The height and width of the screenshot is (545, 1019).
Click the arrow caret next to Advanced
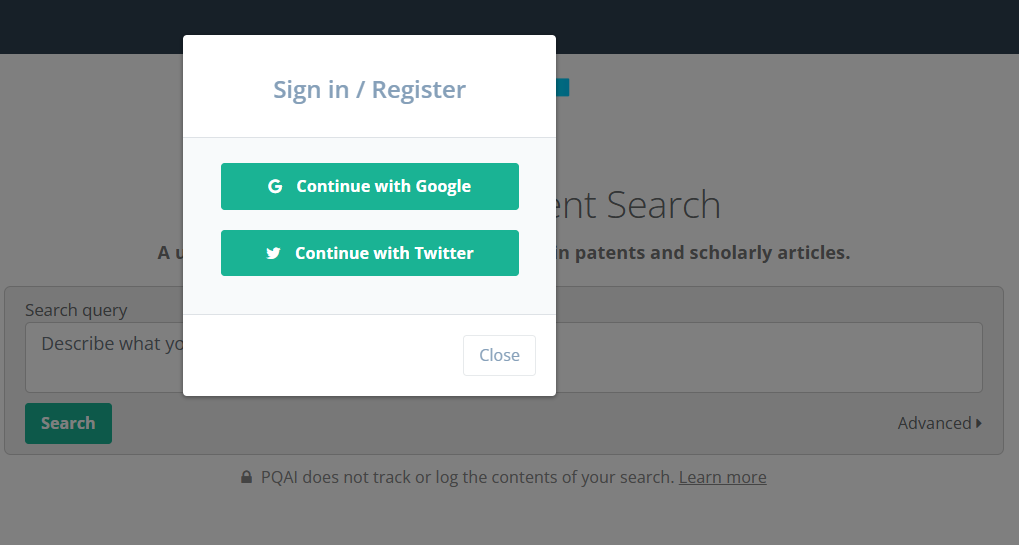979,424
